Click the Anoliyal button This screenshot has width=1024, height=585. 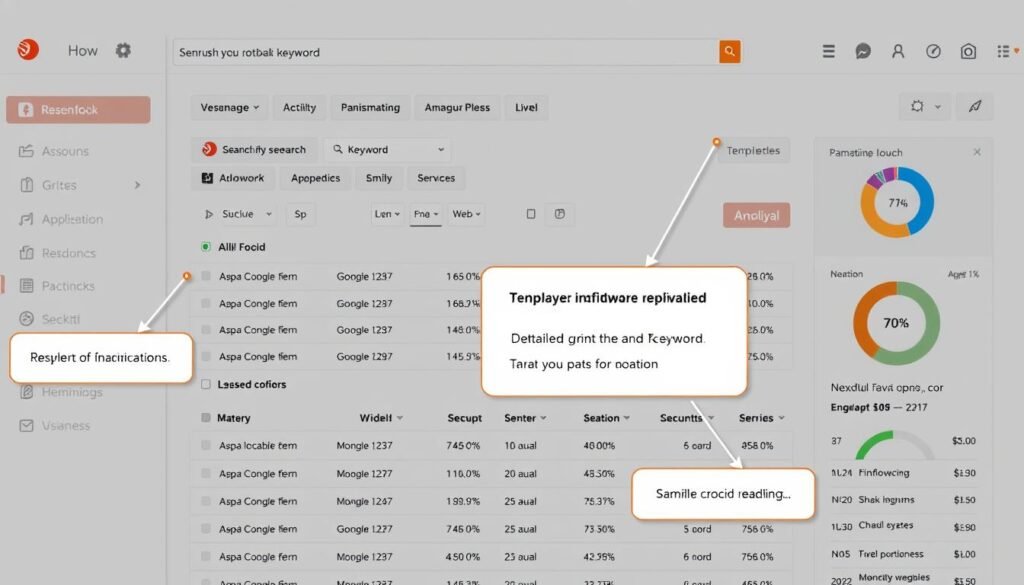pyautogui.click(x=756, y=215)
